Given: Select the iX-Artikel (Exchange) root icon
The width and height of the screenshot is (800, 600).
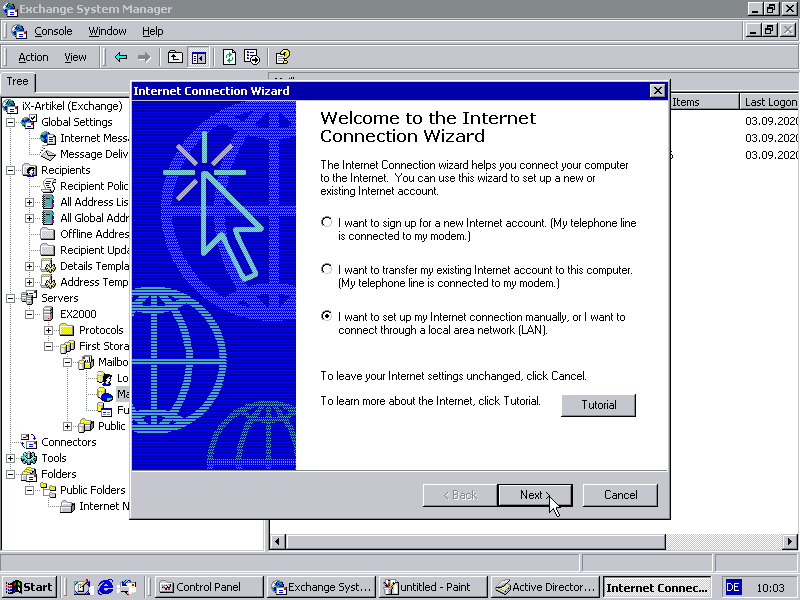Looking at the screenshot, I should click(x=10, y=106).
